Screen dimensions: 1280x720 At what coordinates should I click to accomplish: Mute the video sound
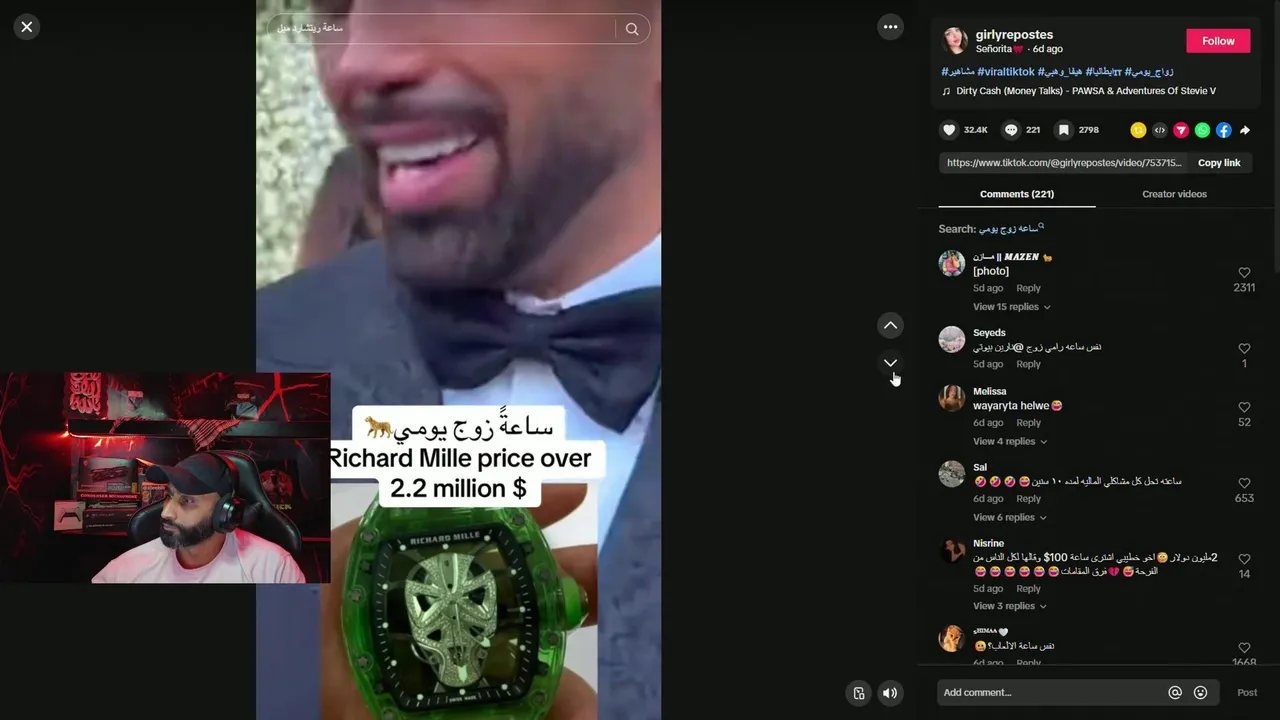(890, 693)
